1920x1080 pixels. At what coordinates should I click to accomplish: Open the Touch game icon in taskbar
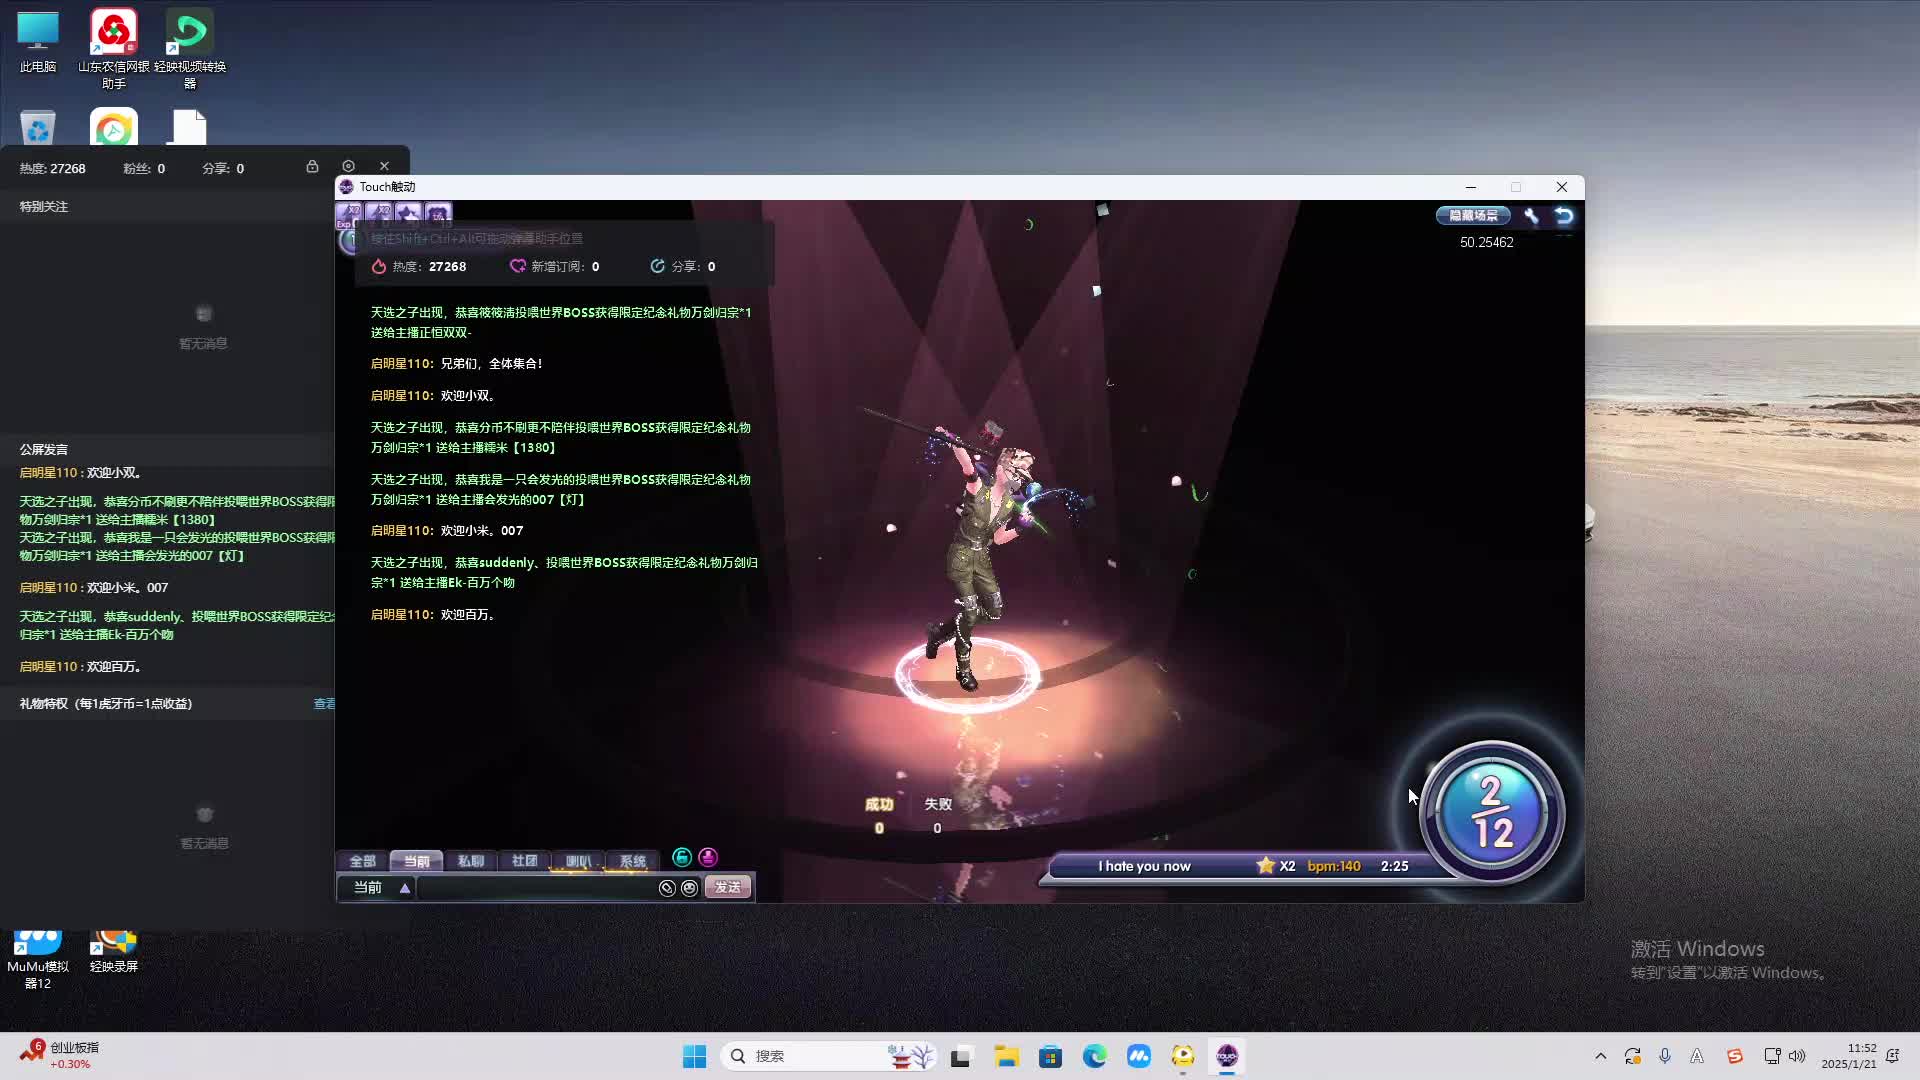click(x=1227, y=1056)
